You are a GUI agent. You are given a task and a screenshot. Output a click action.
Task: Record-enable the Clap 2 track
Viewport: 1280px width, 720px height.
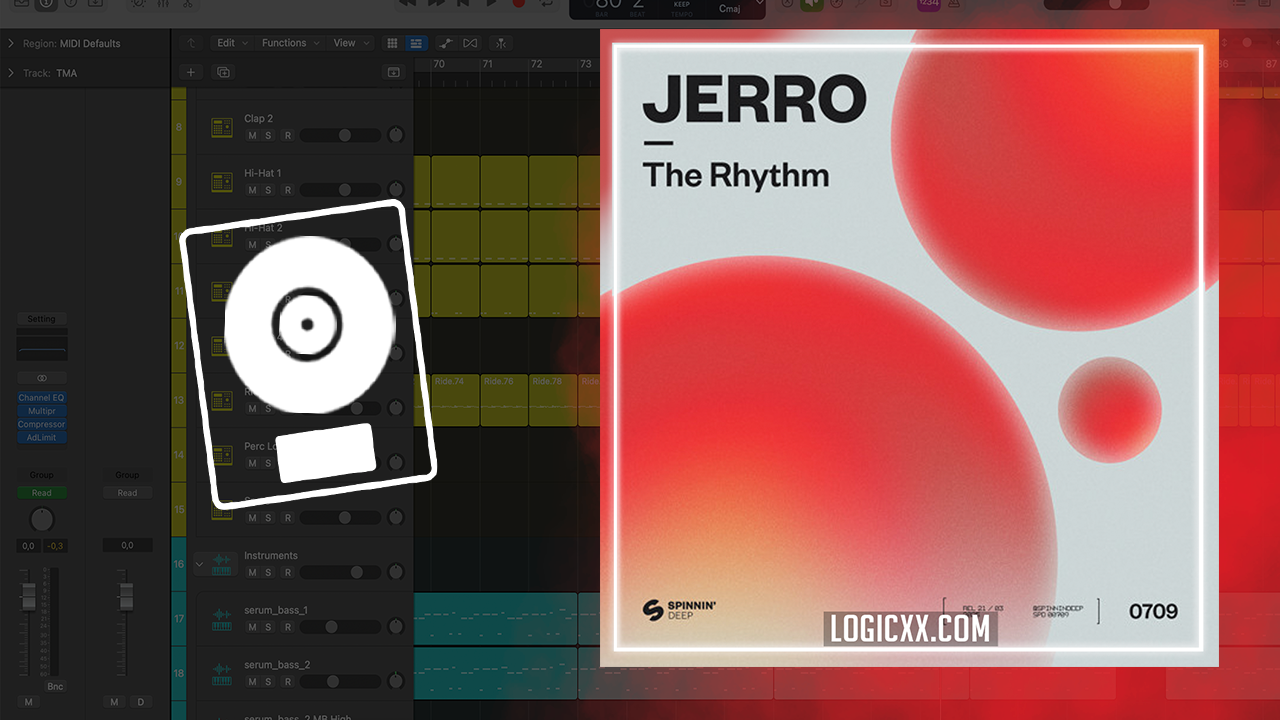click(x=288, y=135)
